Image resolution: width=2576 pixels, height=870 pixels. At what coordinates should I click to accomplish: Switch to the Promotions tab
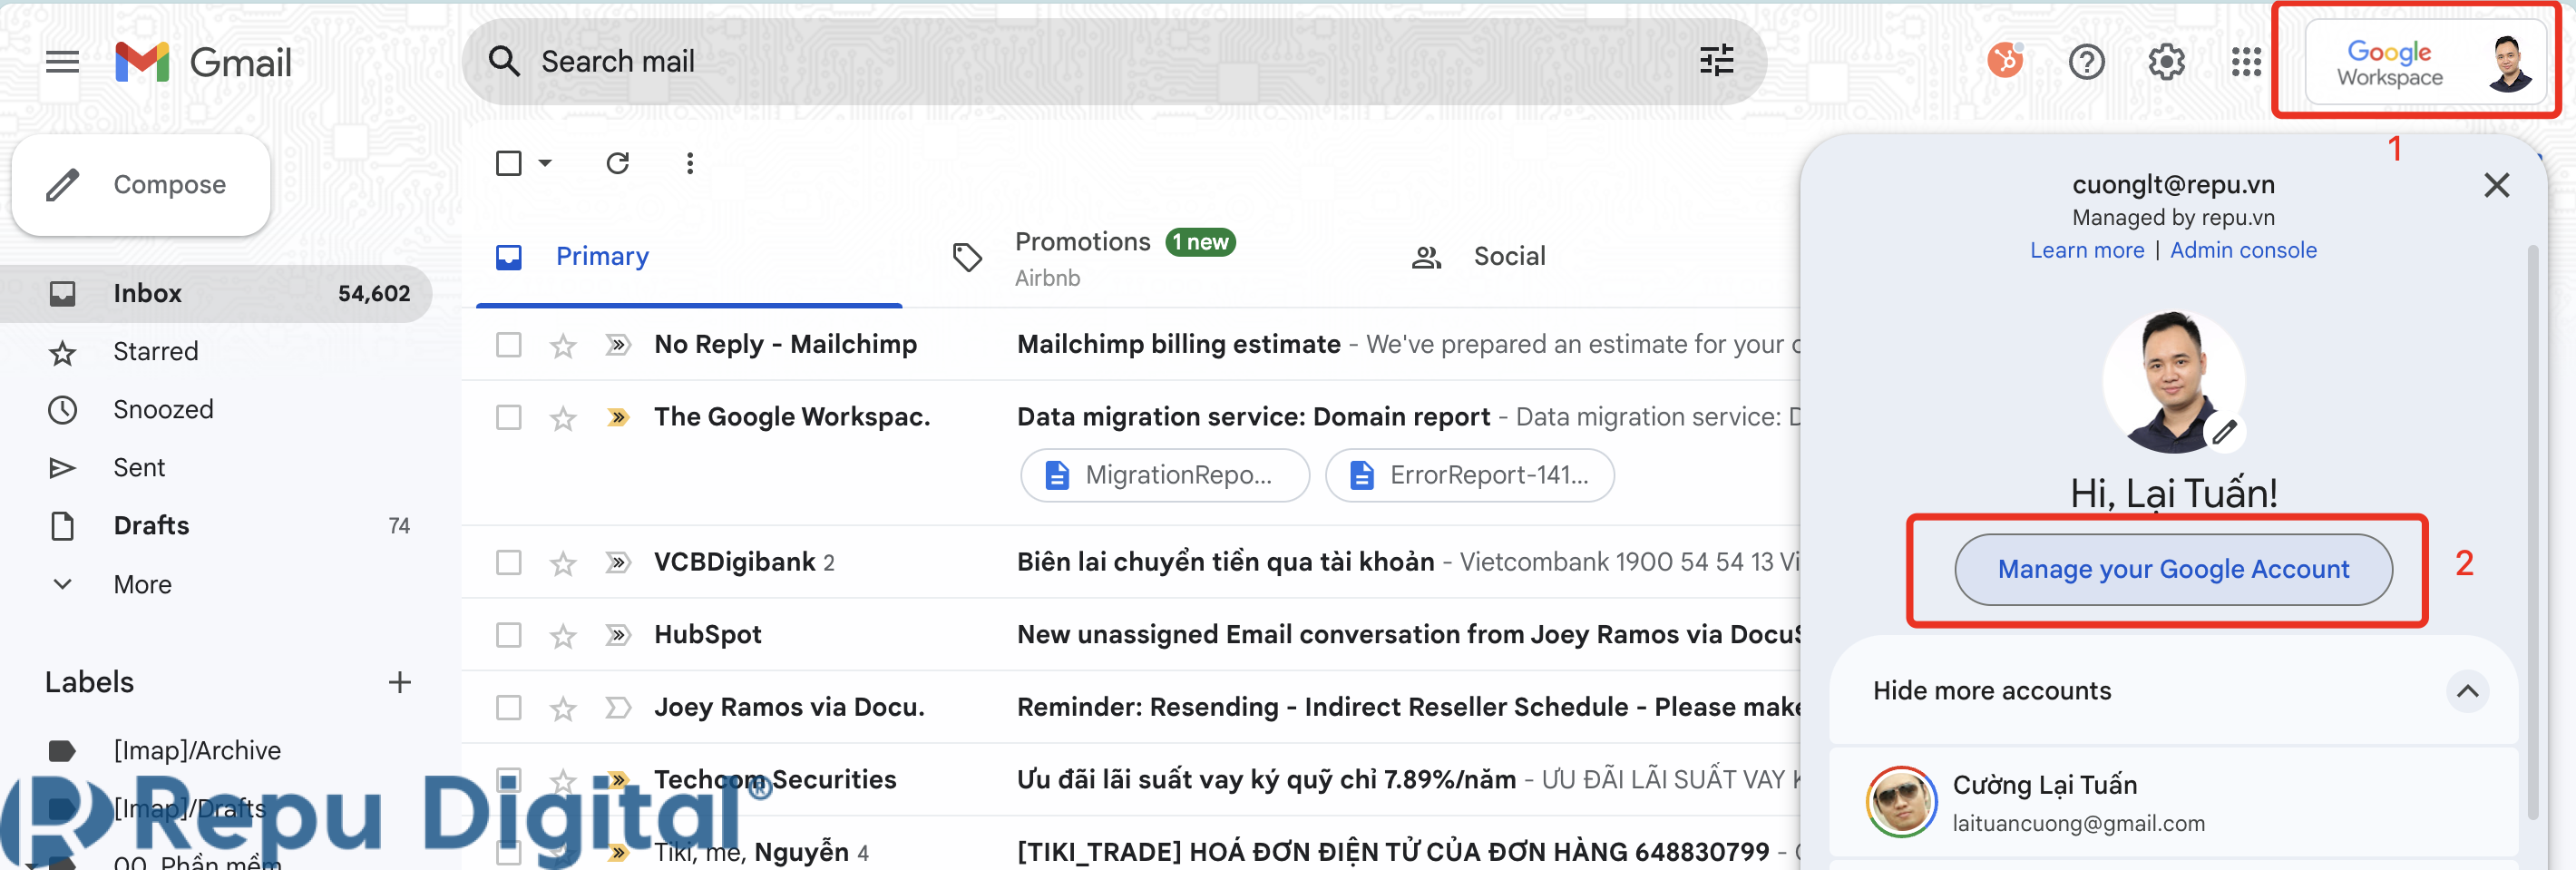pyautogui.click(x=1125, y=257)
